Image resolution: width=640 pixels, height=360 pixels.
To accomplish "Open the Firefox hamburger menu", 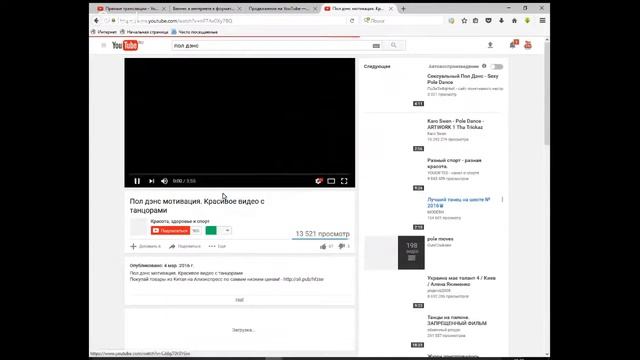I will [542, 21].
